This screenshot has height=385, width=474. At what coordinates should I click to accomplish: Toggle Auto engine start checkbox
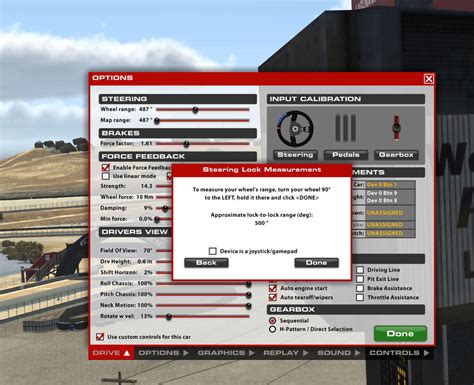tap(273, 288)
